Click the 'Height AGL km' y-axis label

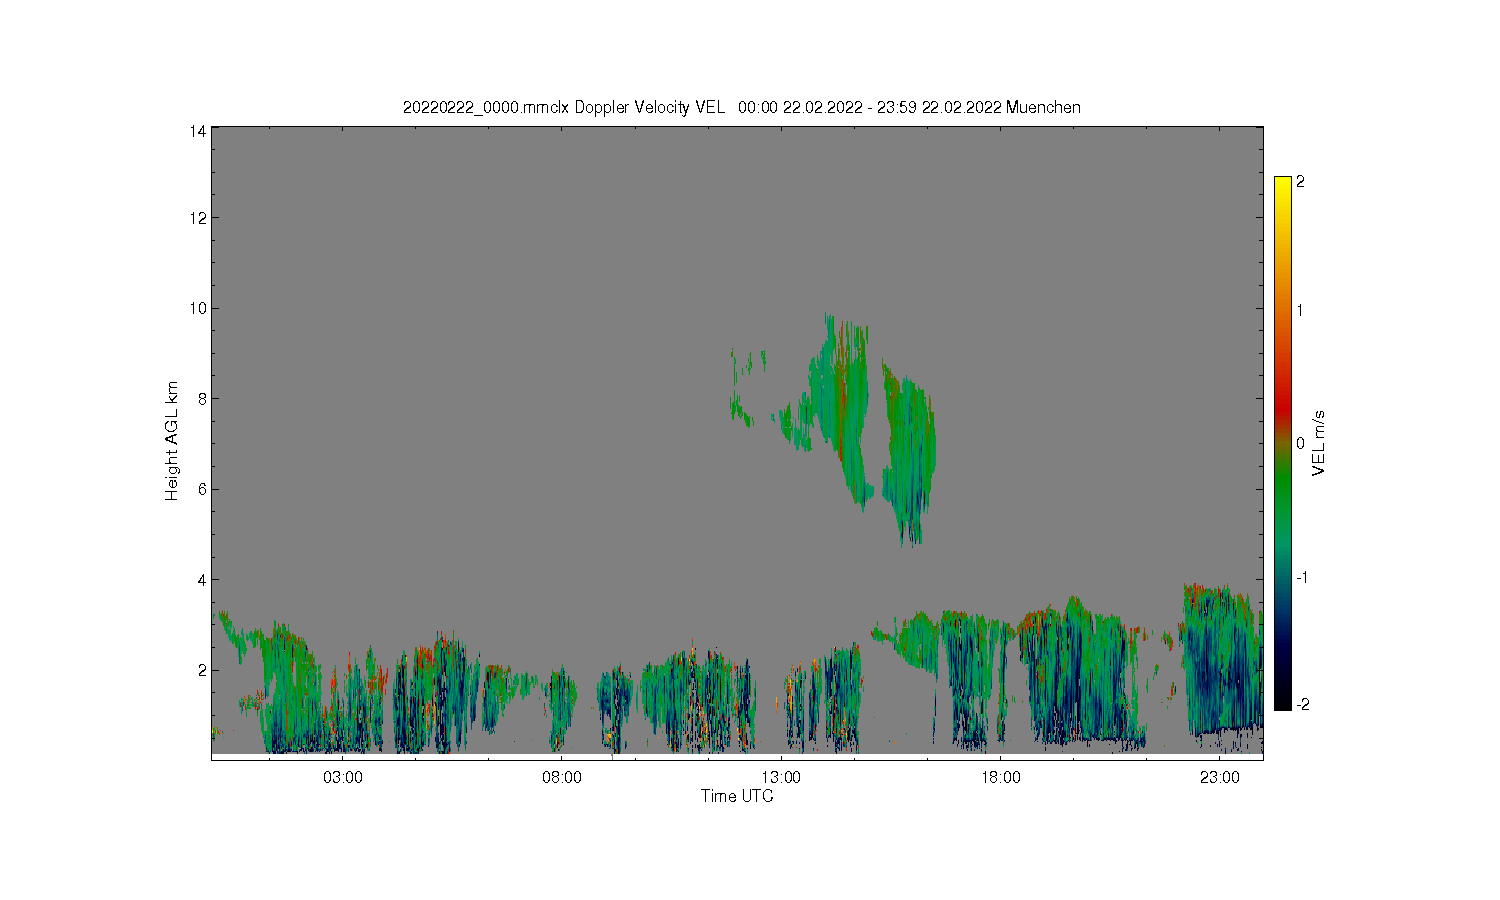point(172,441)
